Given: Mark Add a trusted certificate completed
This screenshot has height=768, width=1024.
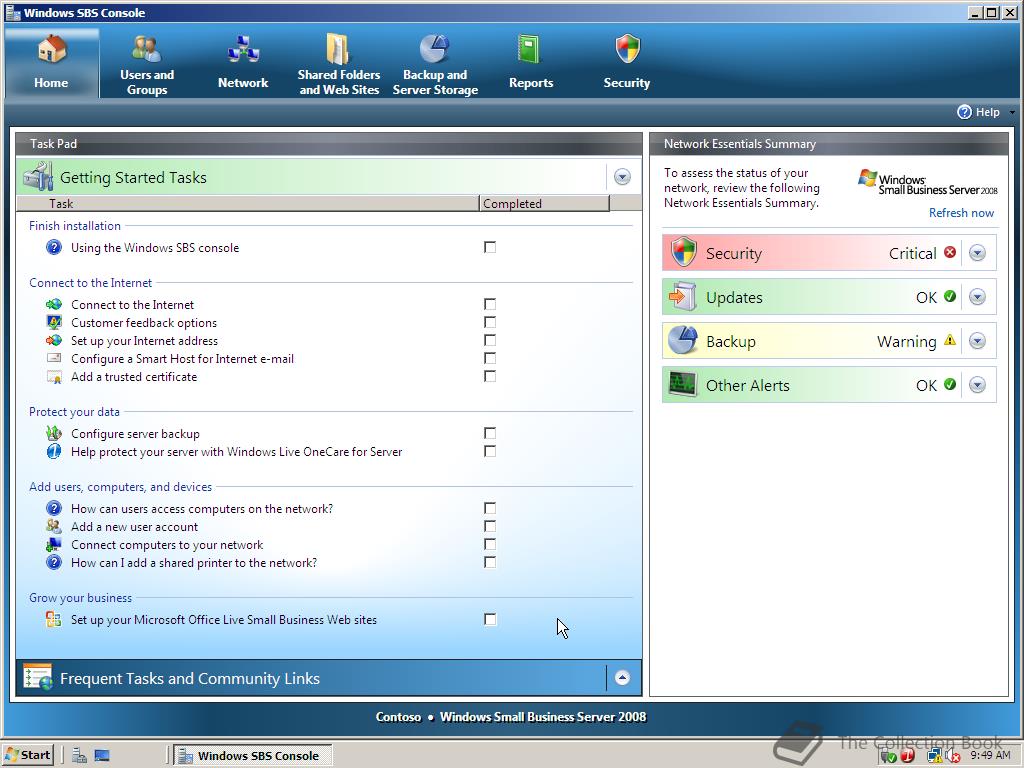Looking at the screenshot, I should (x=490, y=376).
